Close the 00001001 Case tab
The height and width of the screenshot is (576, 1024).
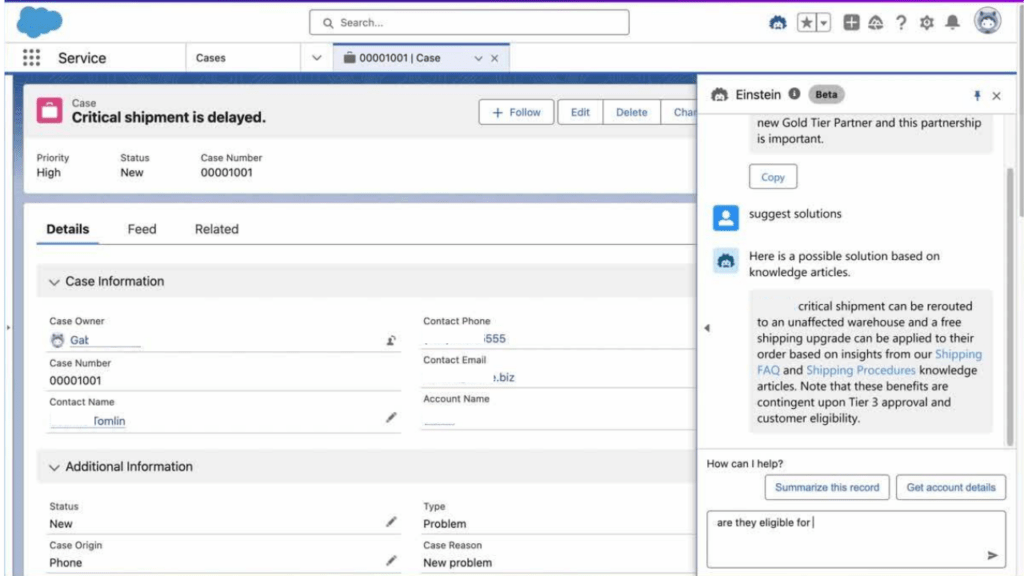click(494, 58)
